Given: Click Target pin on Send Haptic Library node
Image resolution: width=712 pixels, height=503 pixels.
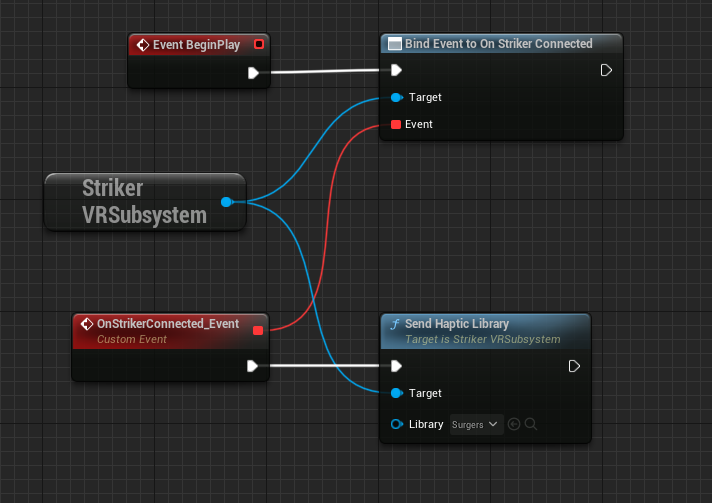Looking at the screenshot, I should pos(397,393).
